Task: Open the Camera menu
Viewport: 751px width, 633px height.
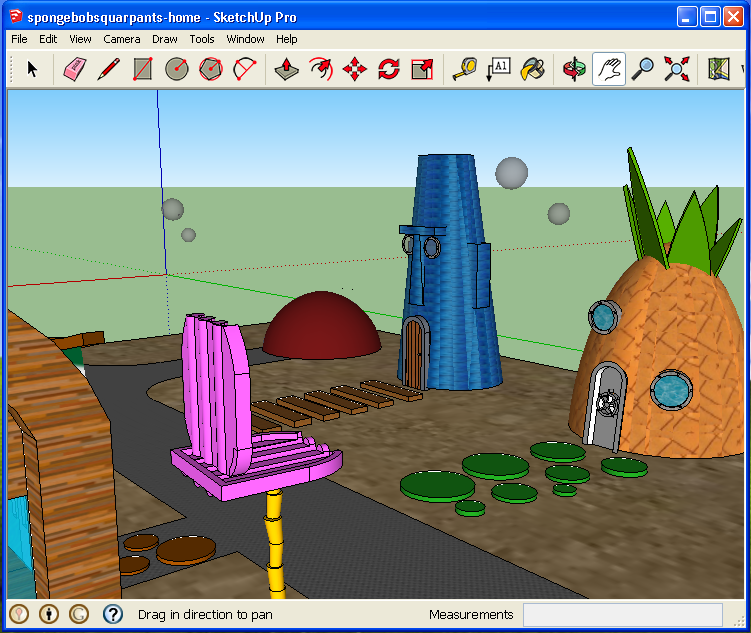Action: 122,39
